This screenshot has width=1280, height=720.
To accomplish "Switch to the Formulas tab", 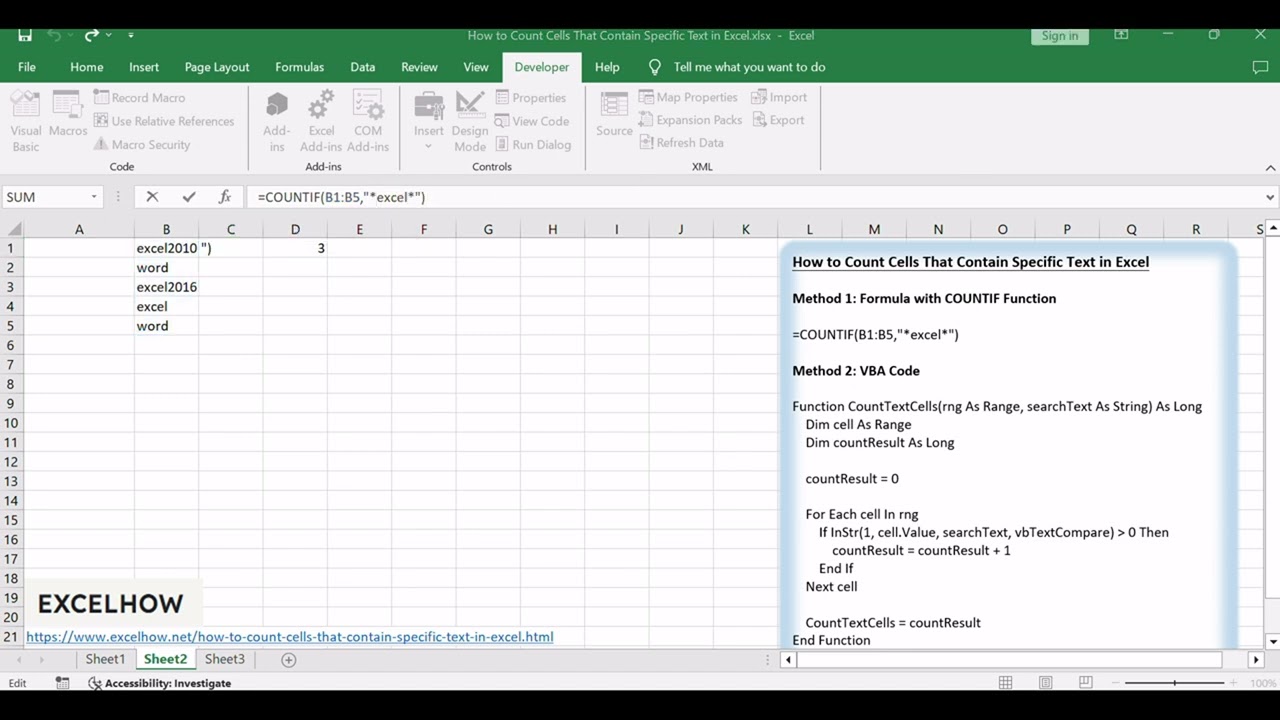I will (x=299, y=67).
